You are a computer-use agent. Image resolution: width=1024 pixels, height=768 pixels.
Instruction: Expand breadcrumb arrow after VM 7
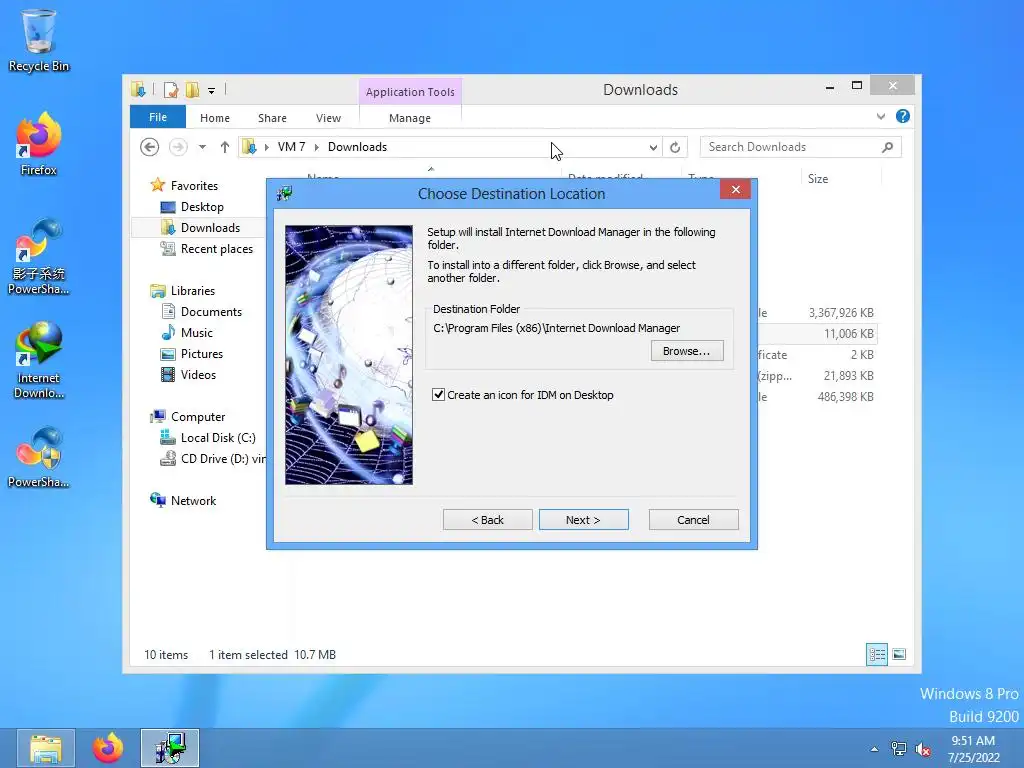coord(317,147)
